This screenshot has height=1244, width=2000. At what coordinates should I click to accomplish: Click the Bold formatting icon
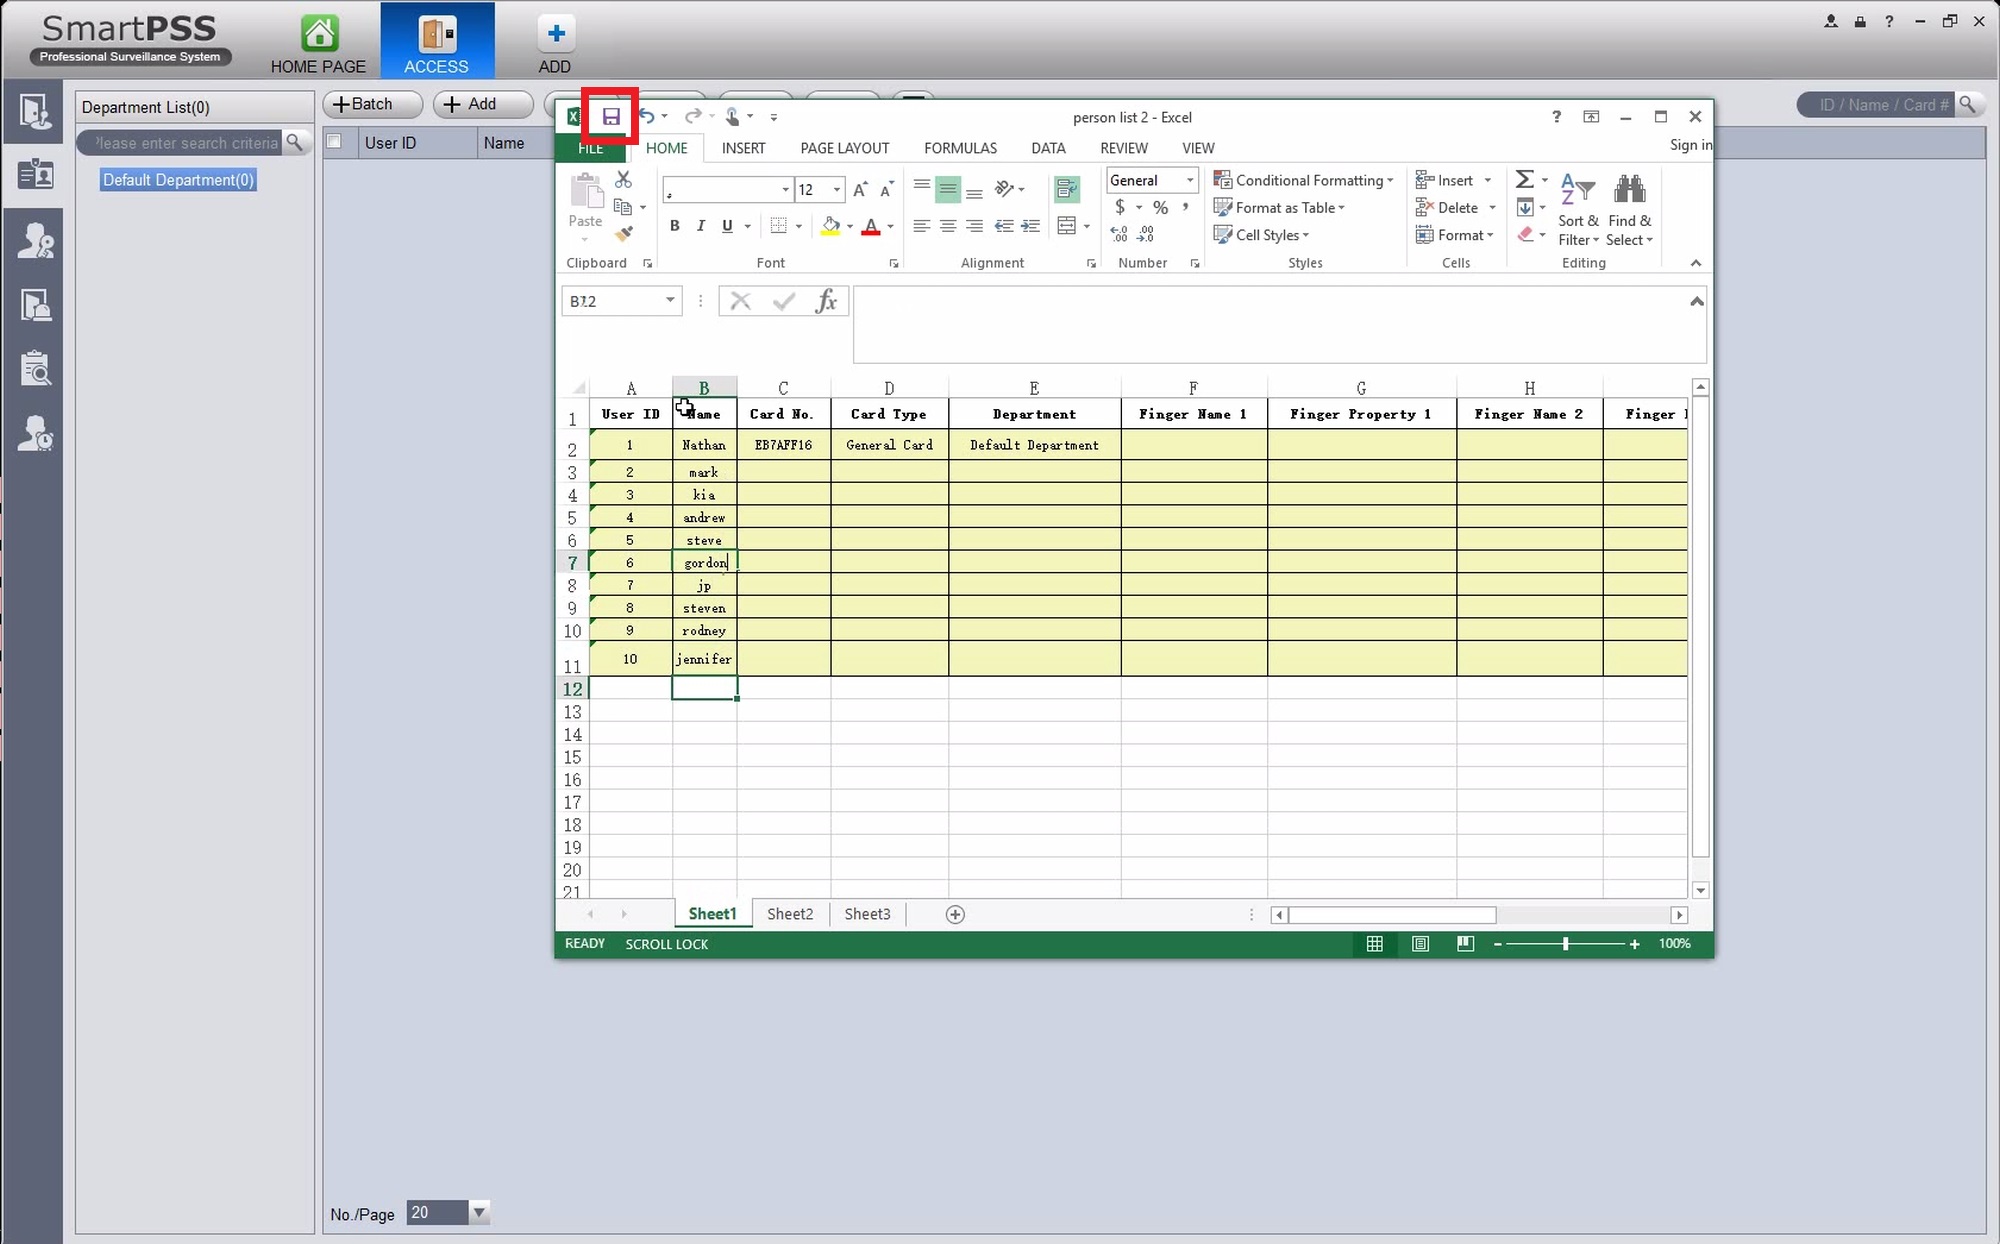tap(674, 226)
